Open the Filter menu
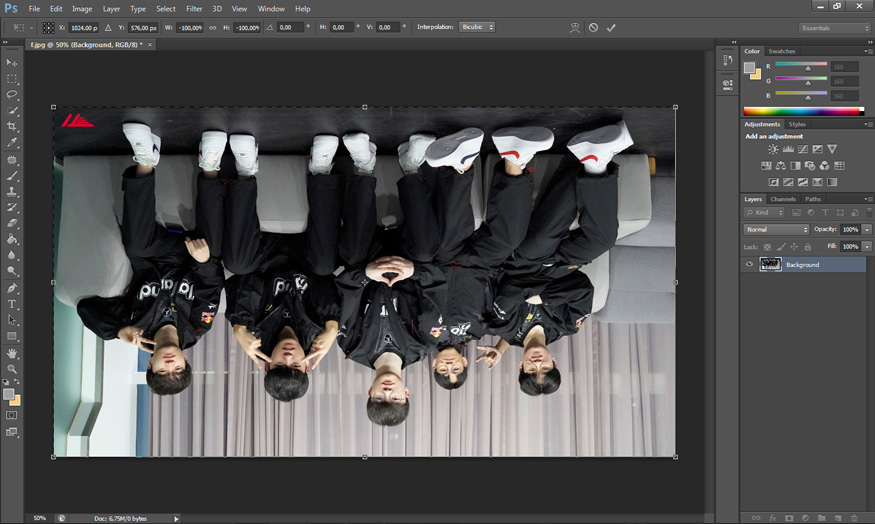875x524 pixels. coord(194,8)
